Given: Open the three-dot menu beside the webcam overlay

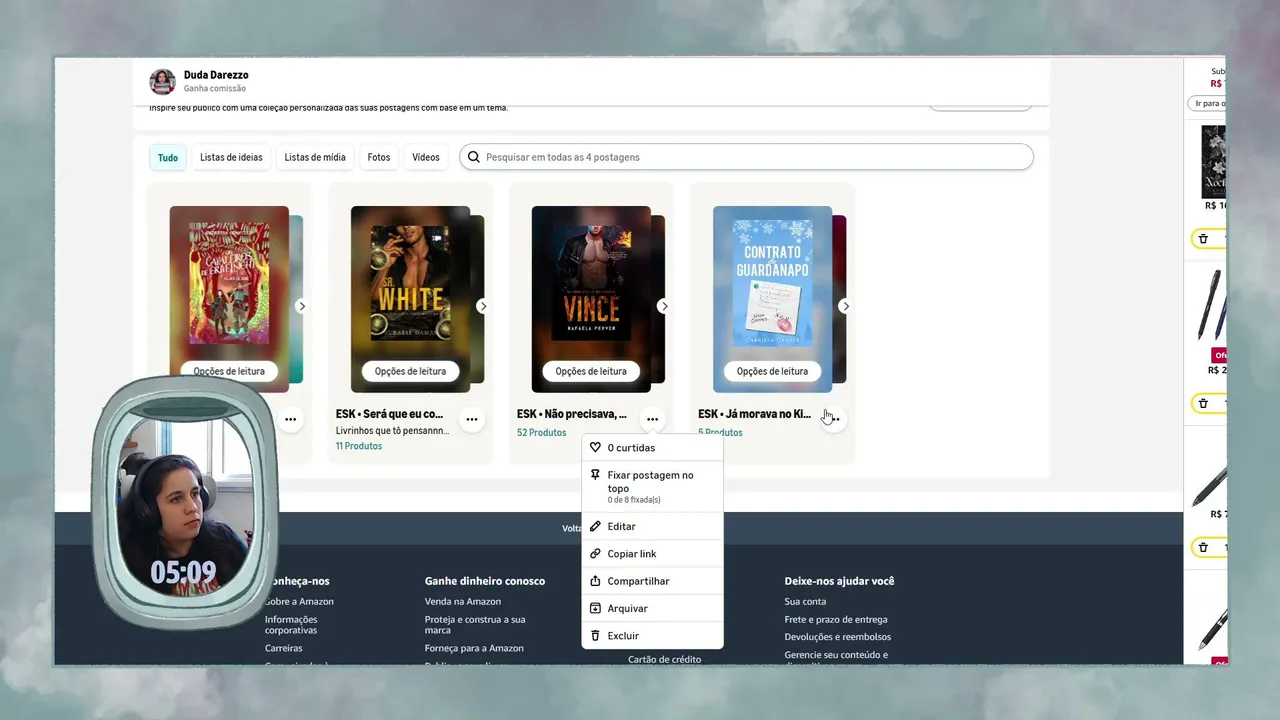Looking at the screenshot, I should (290, 420).
